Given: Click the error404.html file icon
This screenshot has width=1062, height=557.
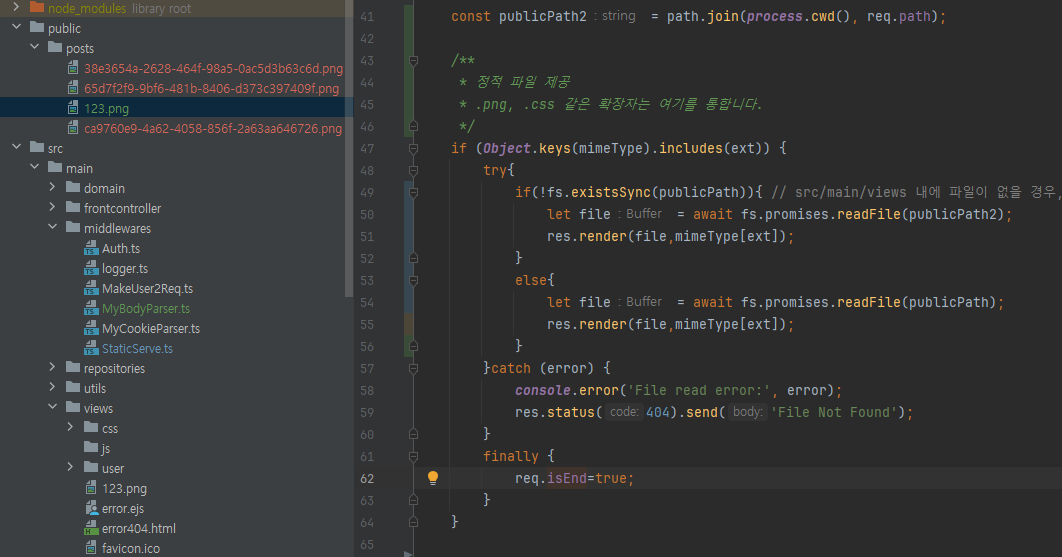Looking at the screenshot, I should pyautogui.click(x=91, y=529).
